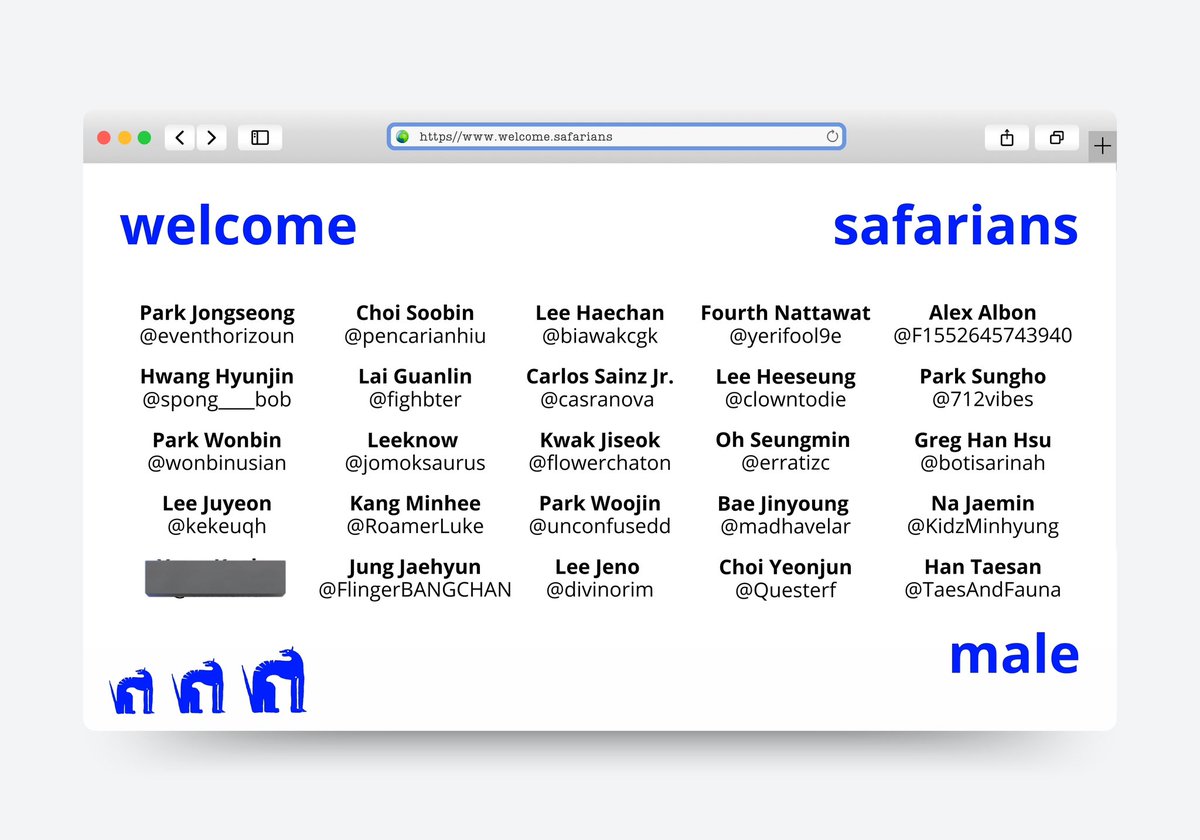
Task: Click the name Lee Haechan
Action: (x=600, y=313)
